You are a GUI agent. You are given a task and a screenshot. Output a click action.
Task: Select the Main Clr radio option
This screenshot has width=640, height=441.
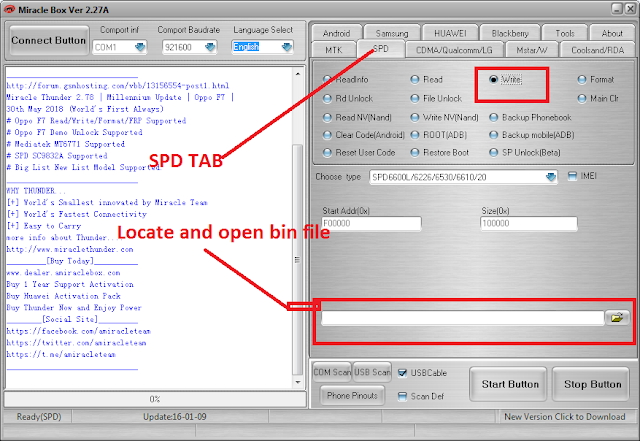(582, 98)
